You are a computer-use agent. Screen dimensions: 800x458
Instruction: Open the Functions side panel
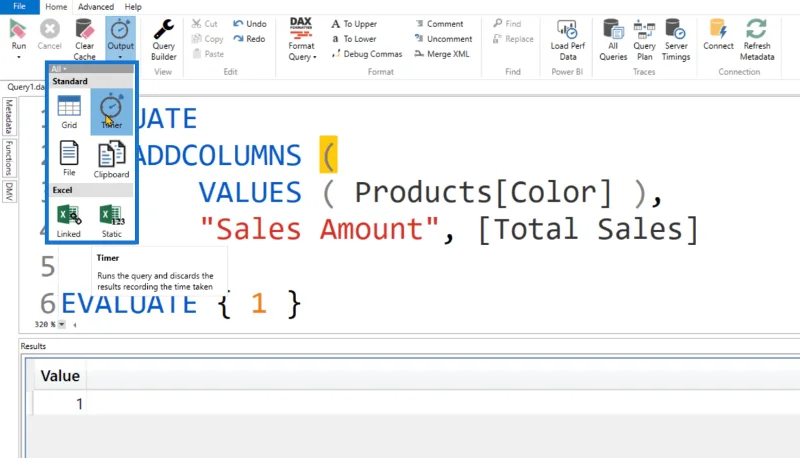pyautogui.click(x=9, y=158)
